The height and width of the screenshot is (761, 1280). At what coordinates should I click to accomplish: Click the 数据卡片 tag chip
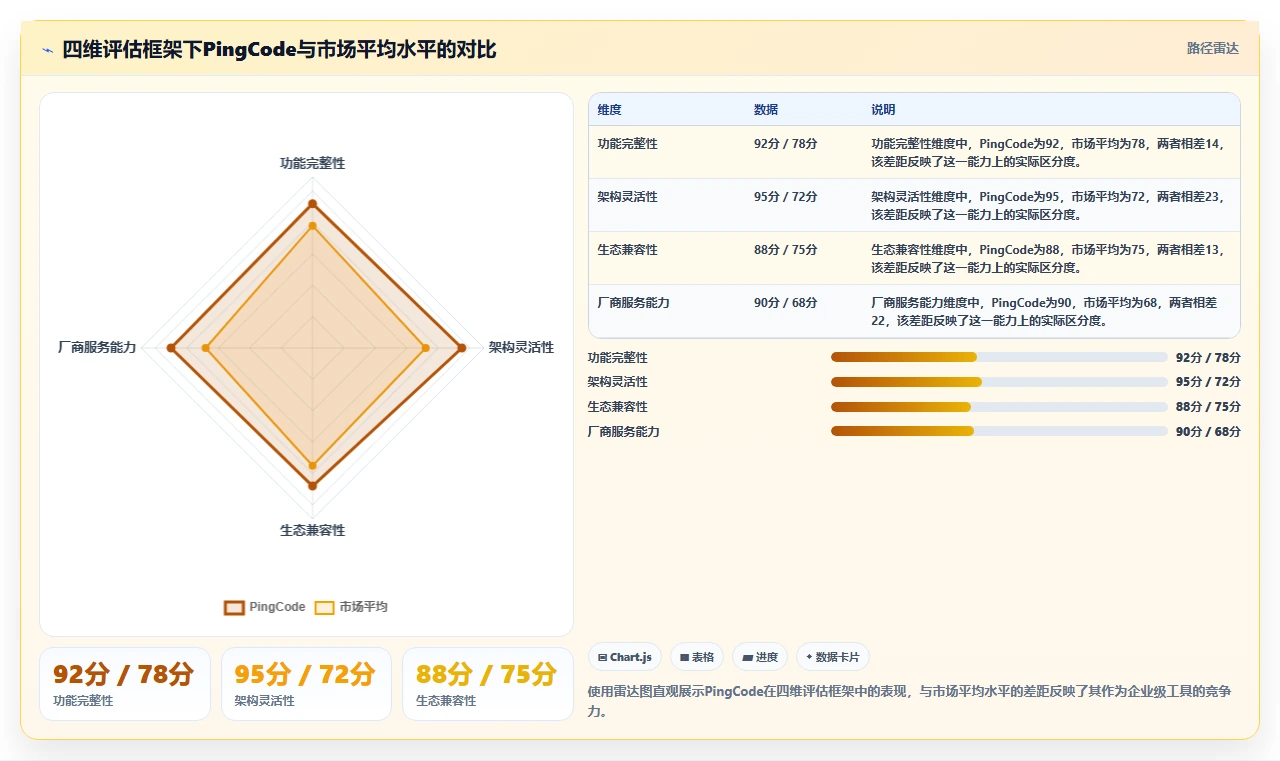tap(833, 657)
